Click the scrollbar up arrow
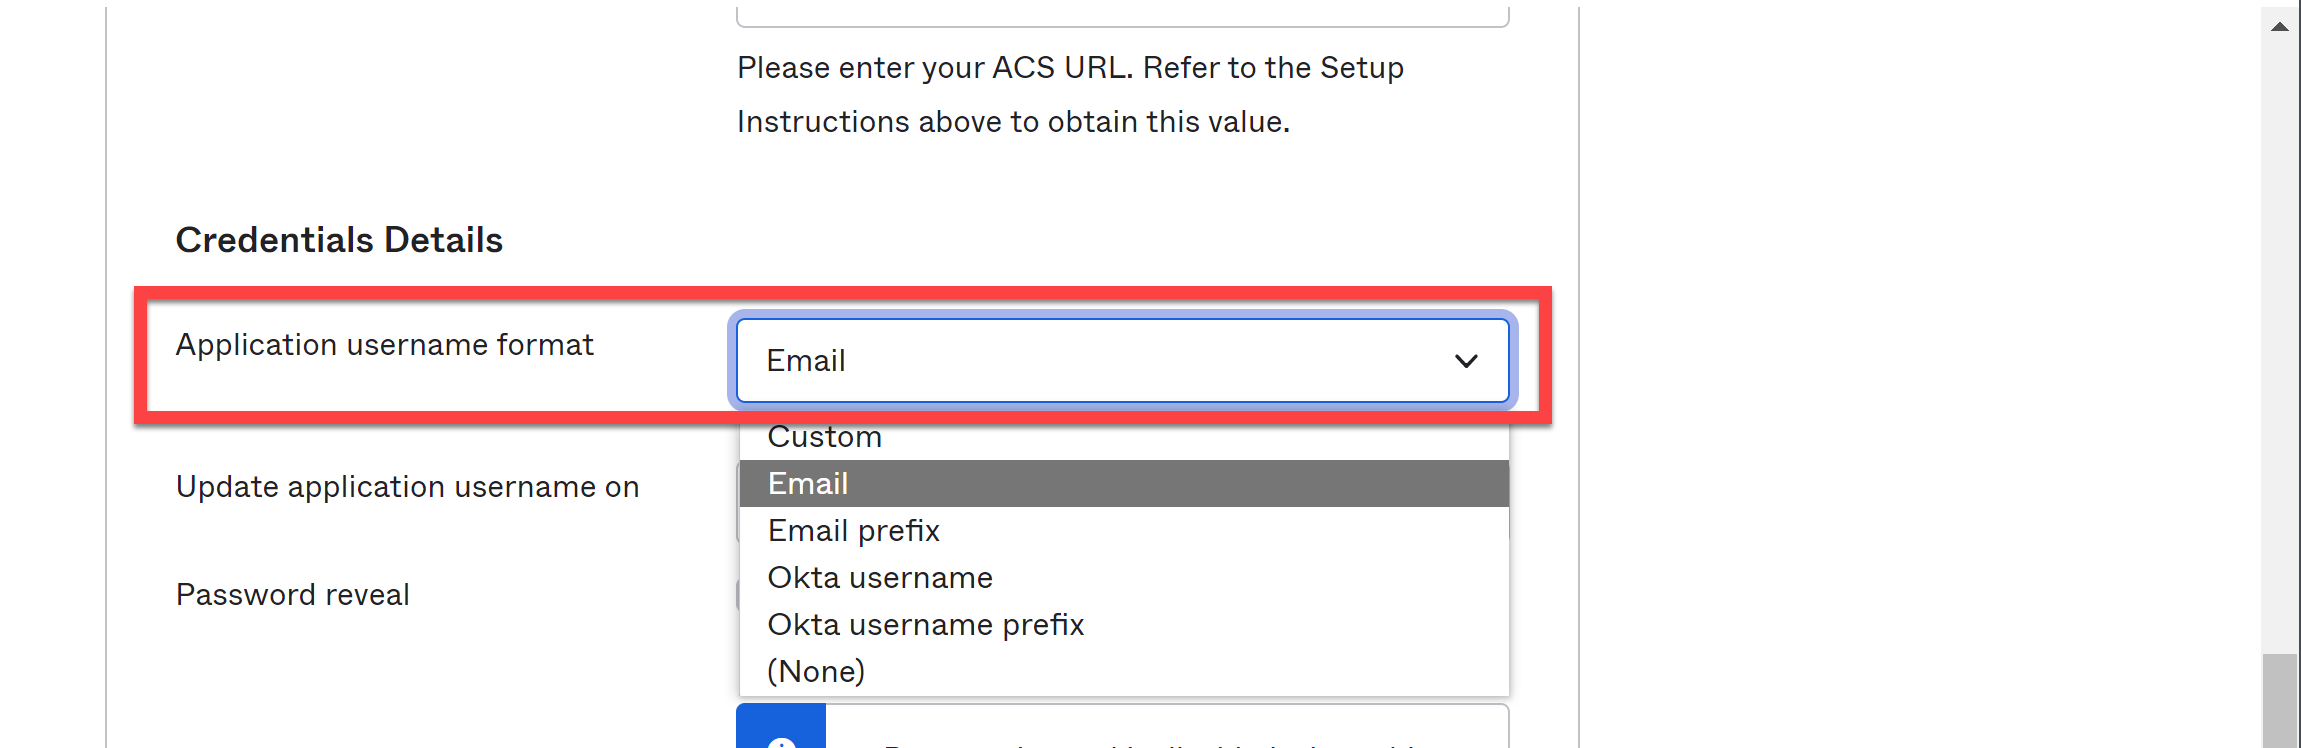The image size is (2301, 748). point(2280,27)
